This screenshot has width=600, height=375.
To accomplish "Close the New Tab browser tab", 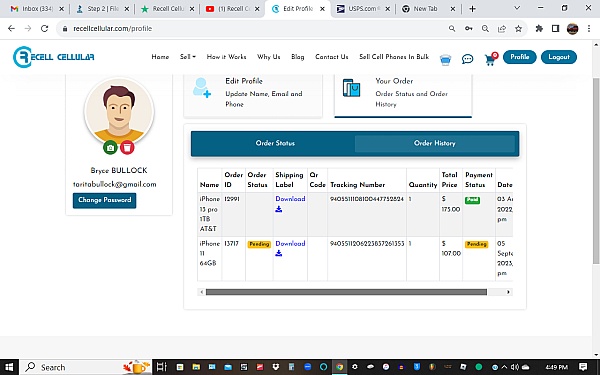I will click(x=453, y=9).
